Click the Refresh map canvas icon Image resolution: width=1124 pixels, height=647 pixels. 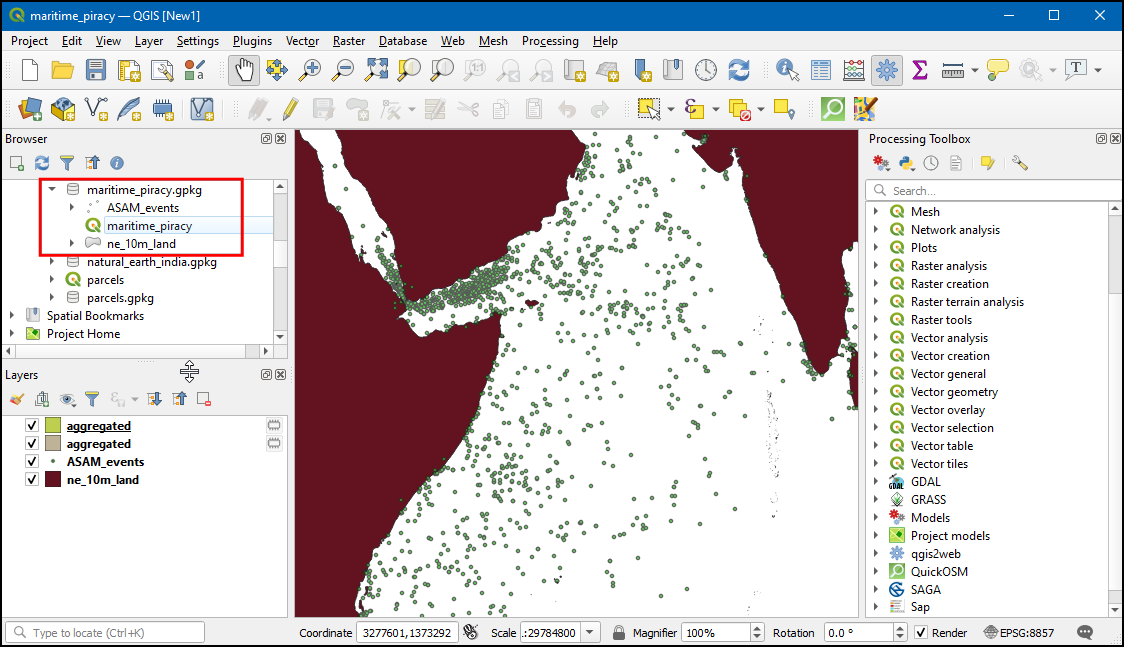coord(739,70)
